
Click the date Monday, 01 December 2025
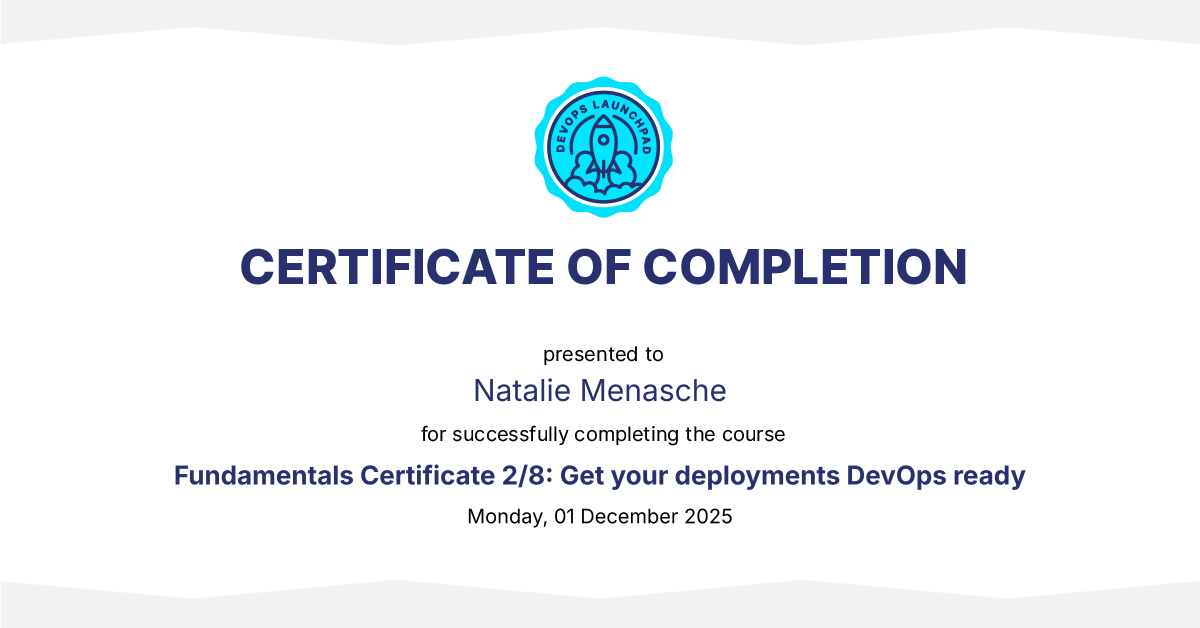pos(600,517)
